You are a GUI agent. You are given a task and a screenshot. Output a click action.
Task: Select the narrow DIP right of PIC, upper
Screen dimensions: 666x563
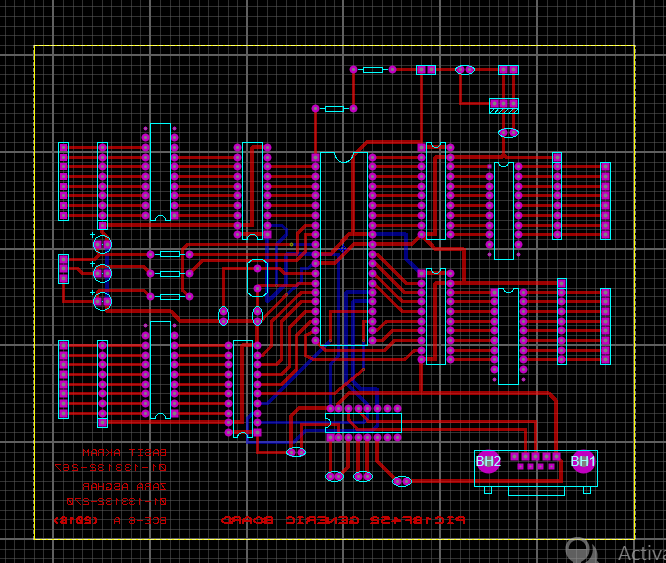point(436,191)
